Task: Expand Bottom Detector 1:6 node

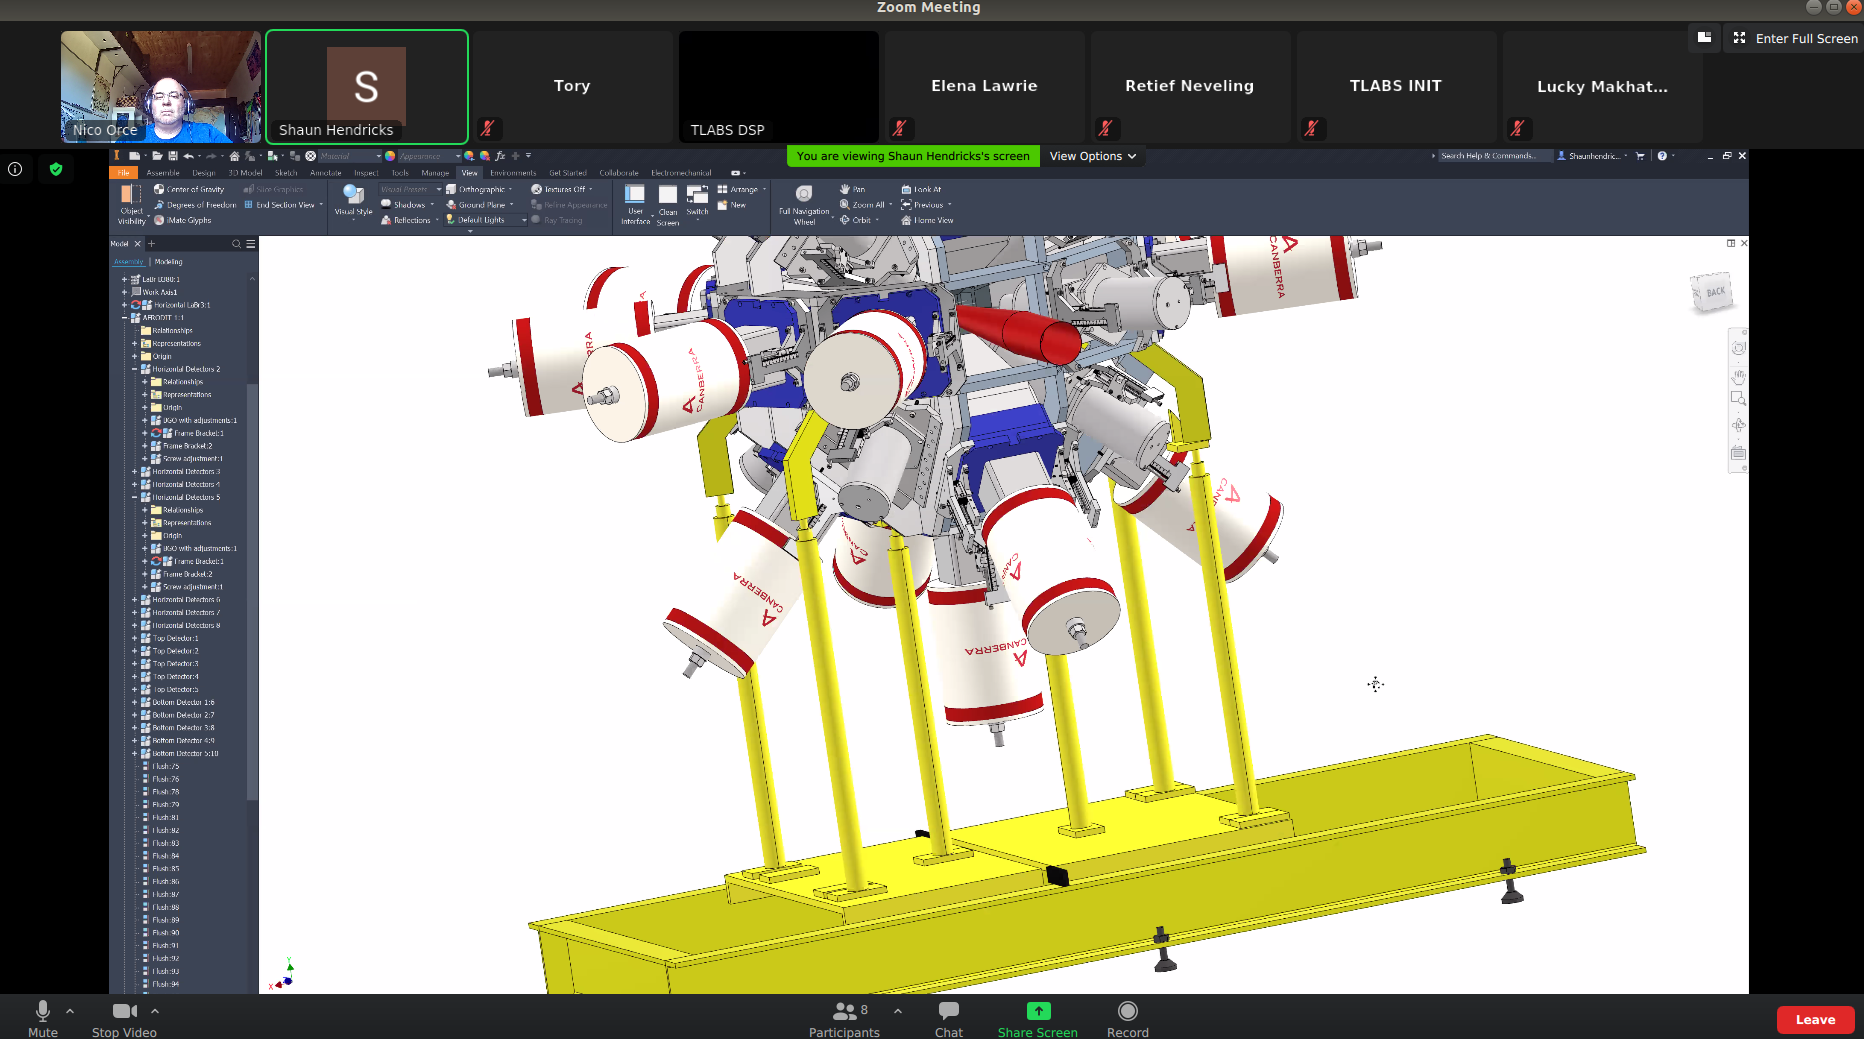Action: [135, 702]
